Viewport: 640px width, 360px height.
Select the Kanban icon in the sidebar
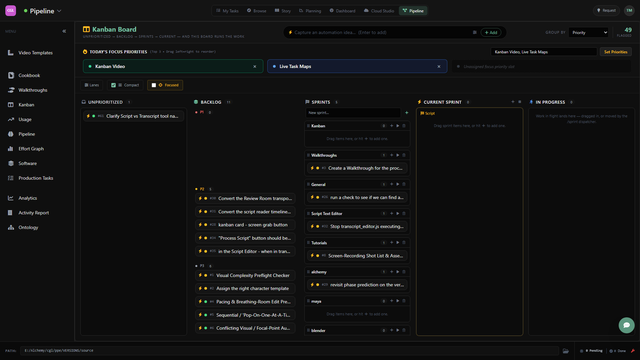[11, 104]
